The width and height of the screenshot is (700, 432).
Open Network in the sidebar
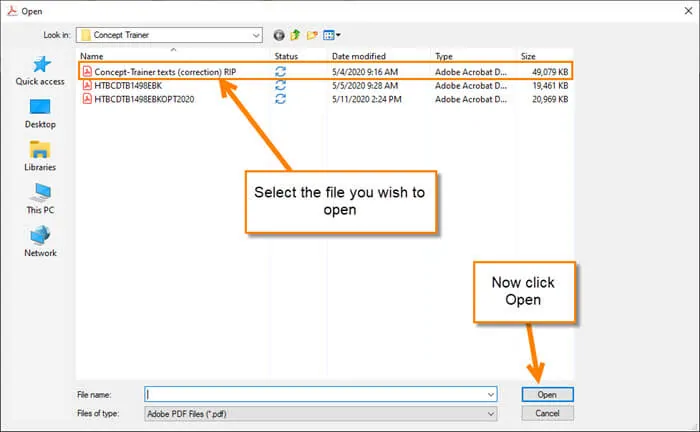(40, 241)
